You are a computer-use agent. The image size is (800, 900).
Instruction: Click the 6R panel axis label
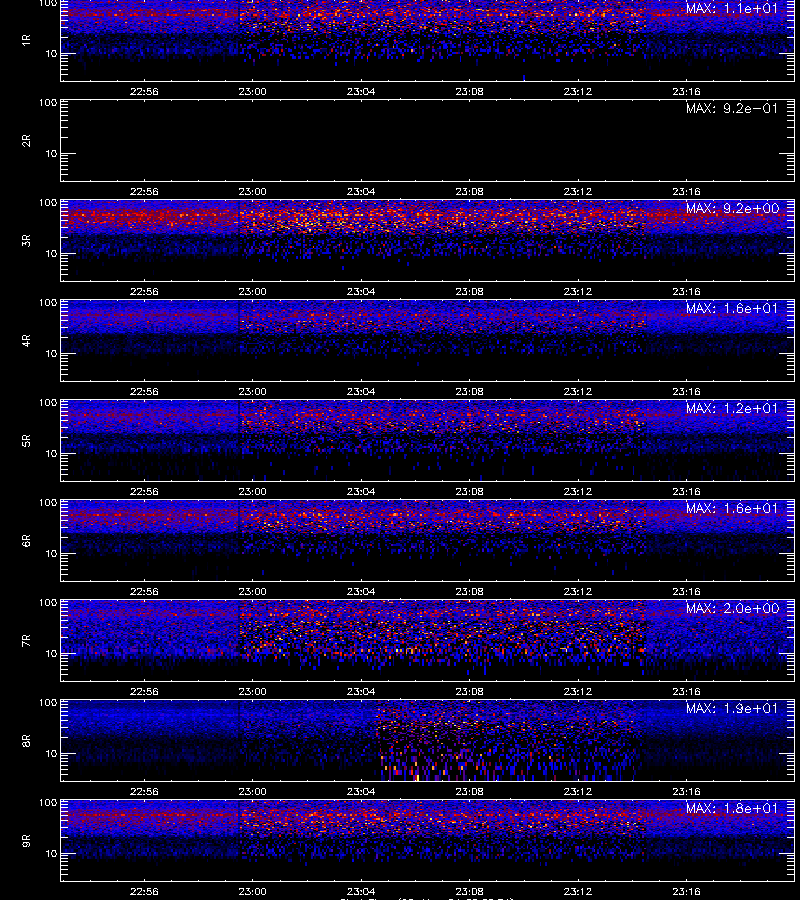tap(26, 541)
